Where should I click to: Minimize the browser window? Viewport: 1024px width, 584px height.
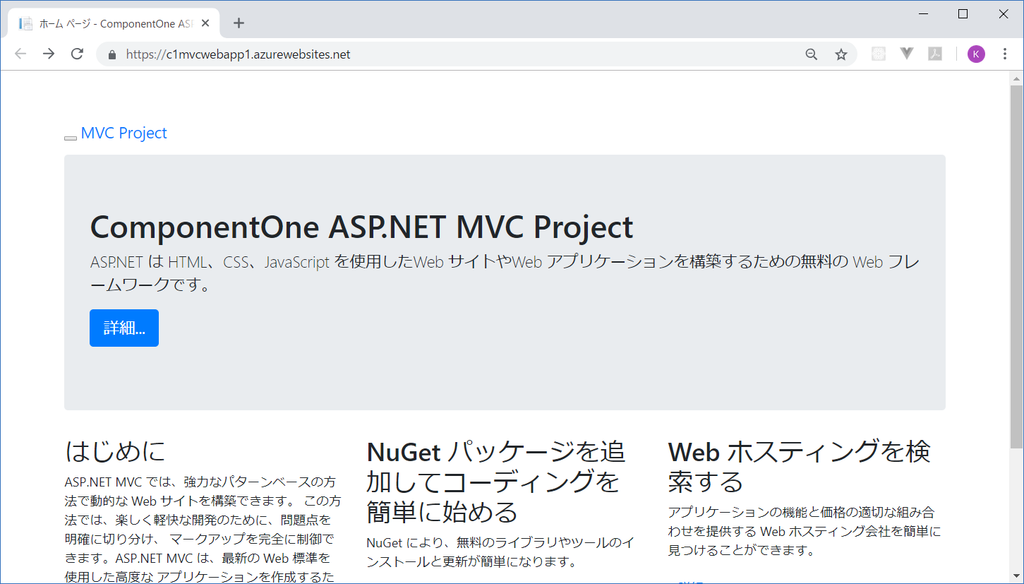pyautogui.click(x=923, y=14)
